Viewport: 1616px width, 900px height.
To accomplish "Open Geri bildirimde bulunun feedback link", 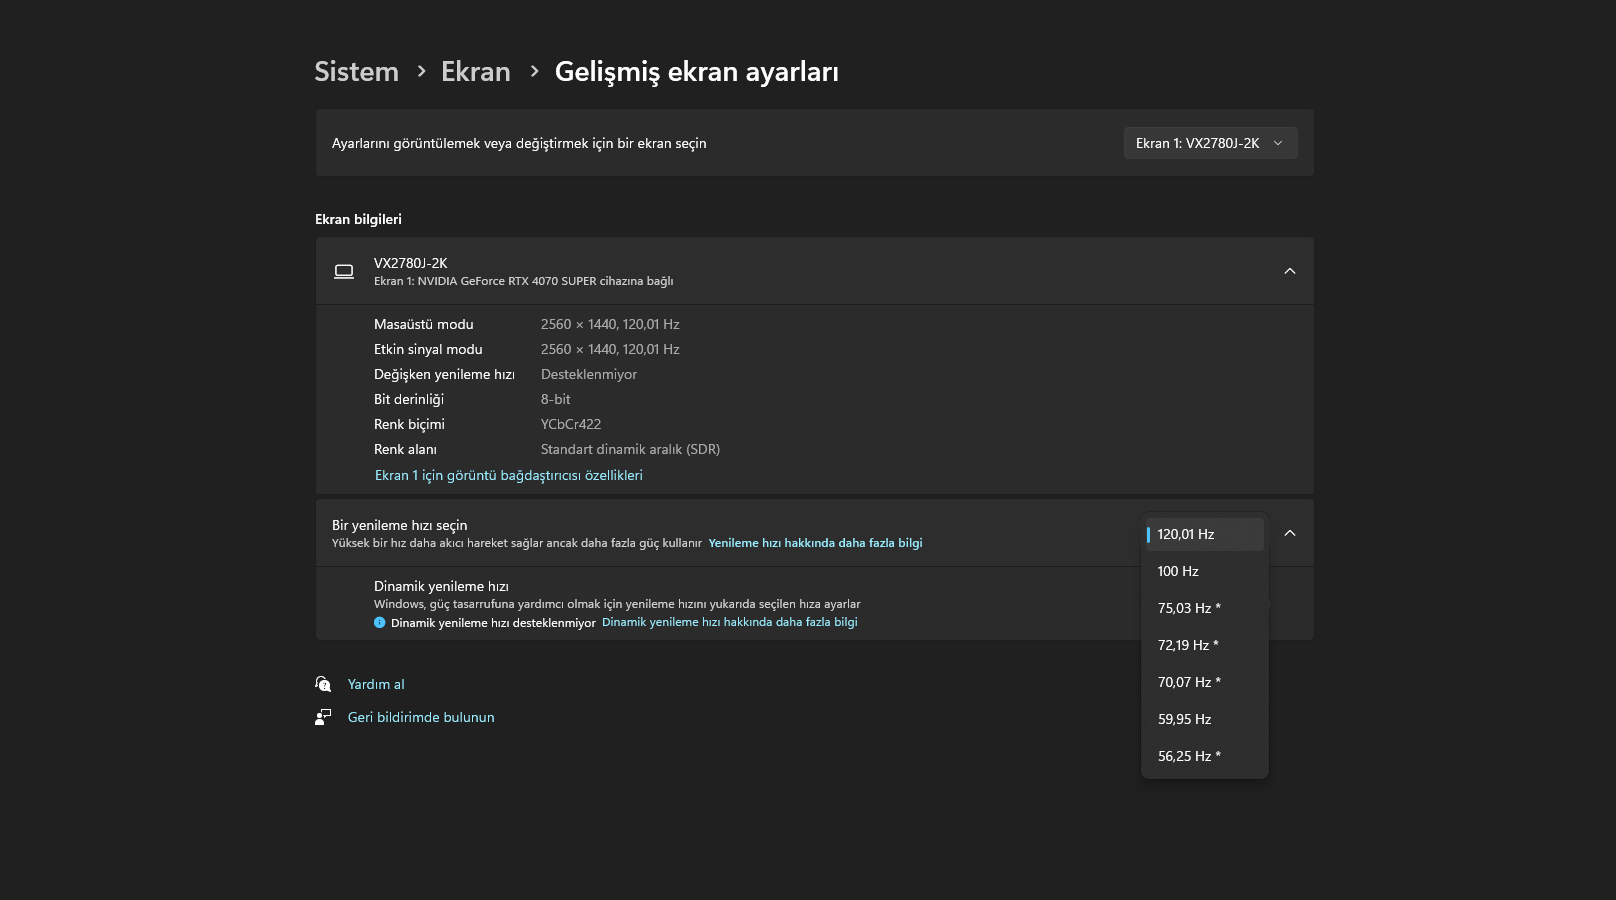I will pyautogui.click(x=421, y=717).
